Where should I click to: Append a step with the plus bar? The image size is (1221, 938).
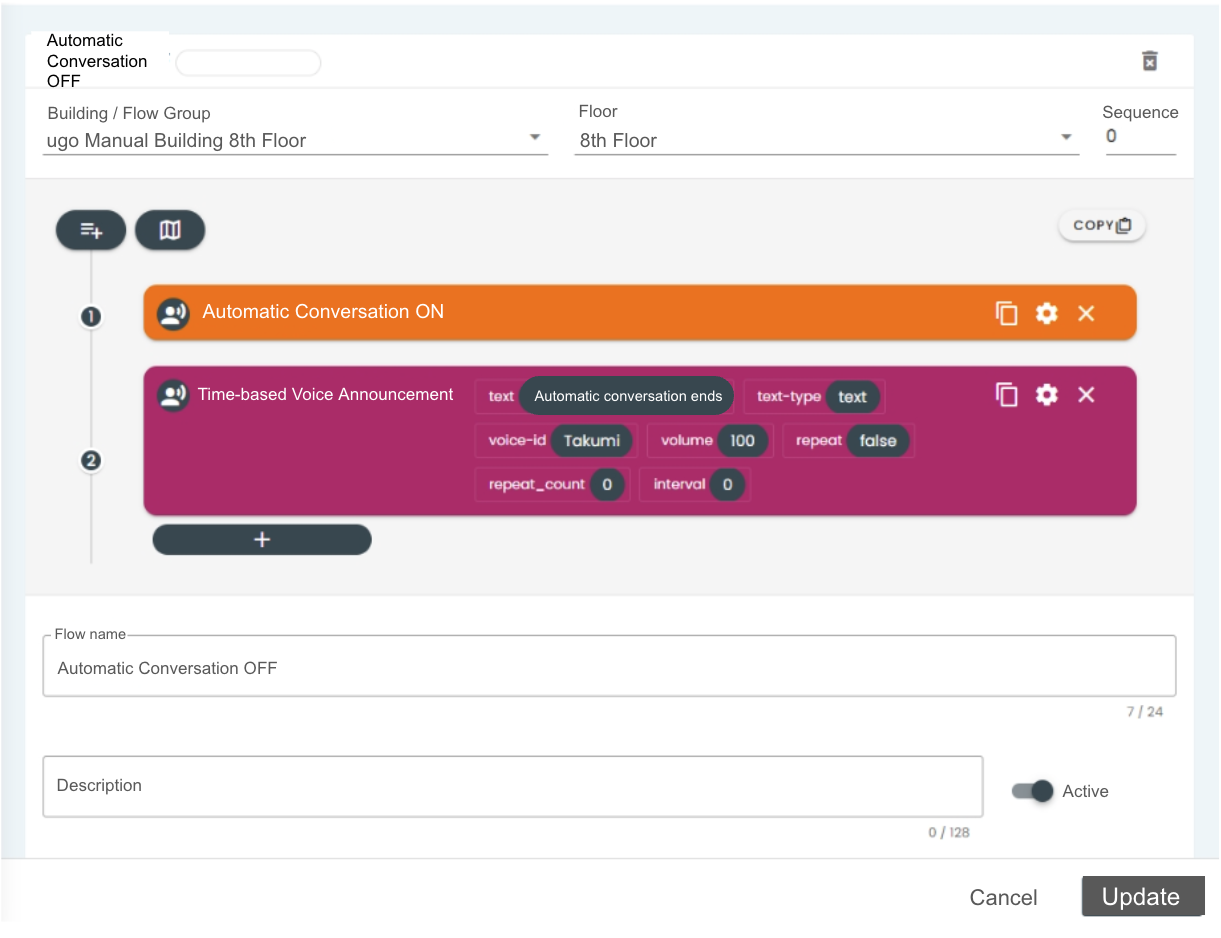point(262,539)
